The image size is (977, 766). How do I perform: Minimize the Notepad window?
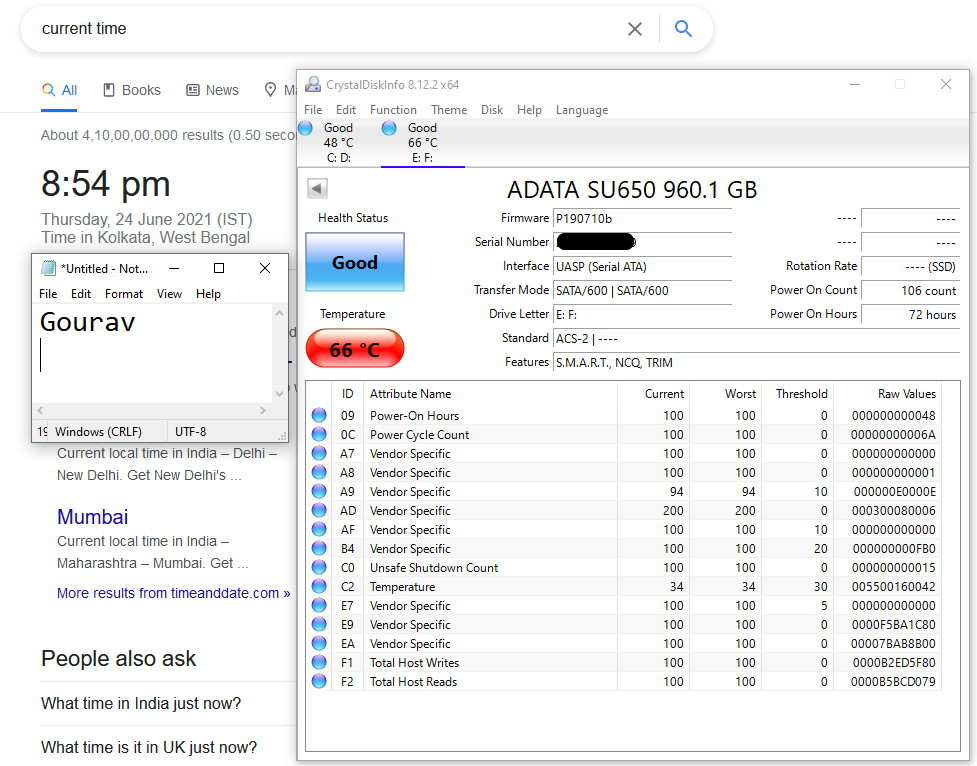[174, 268]
